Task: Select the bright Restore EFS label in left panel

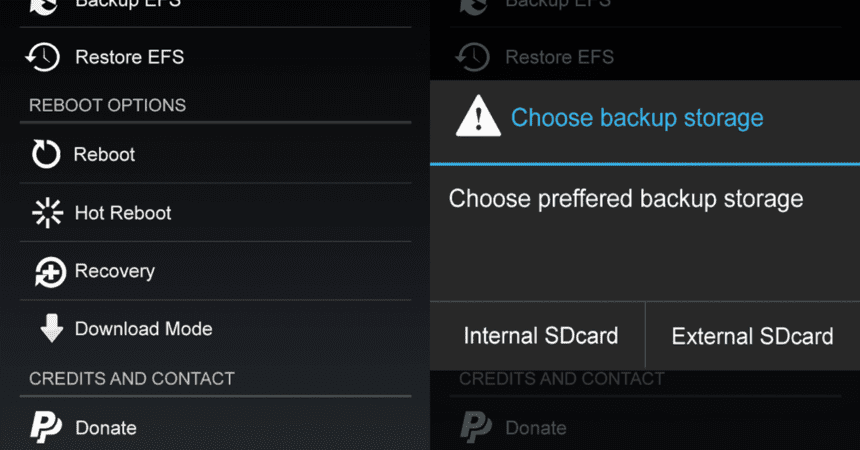Action: click(x=129, y=57)
